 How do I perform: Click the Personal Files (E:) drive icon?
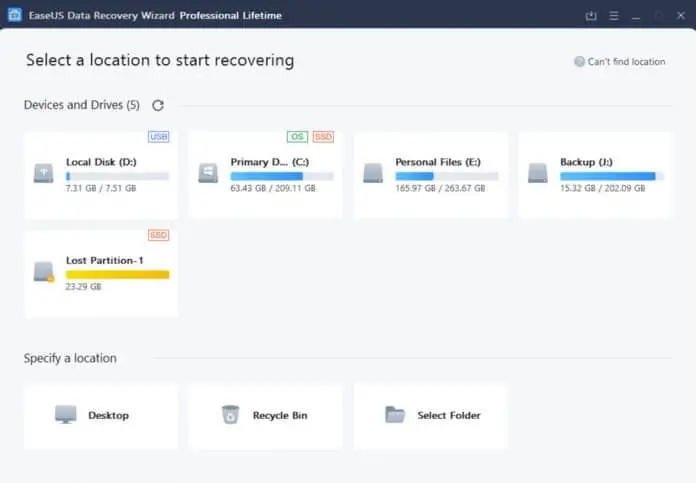click(373, 173)
